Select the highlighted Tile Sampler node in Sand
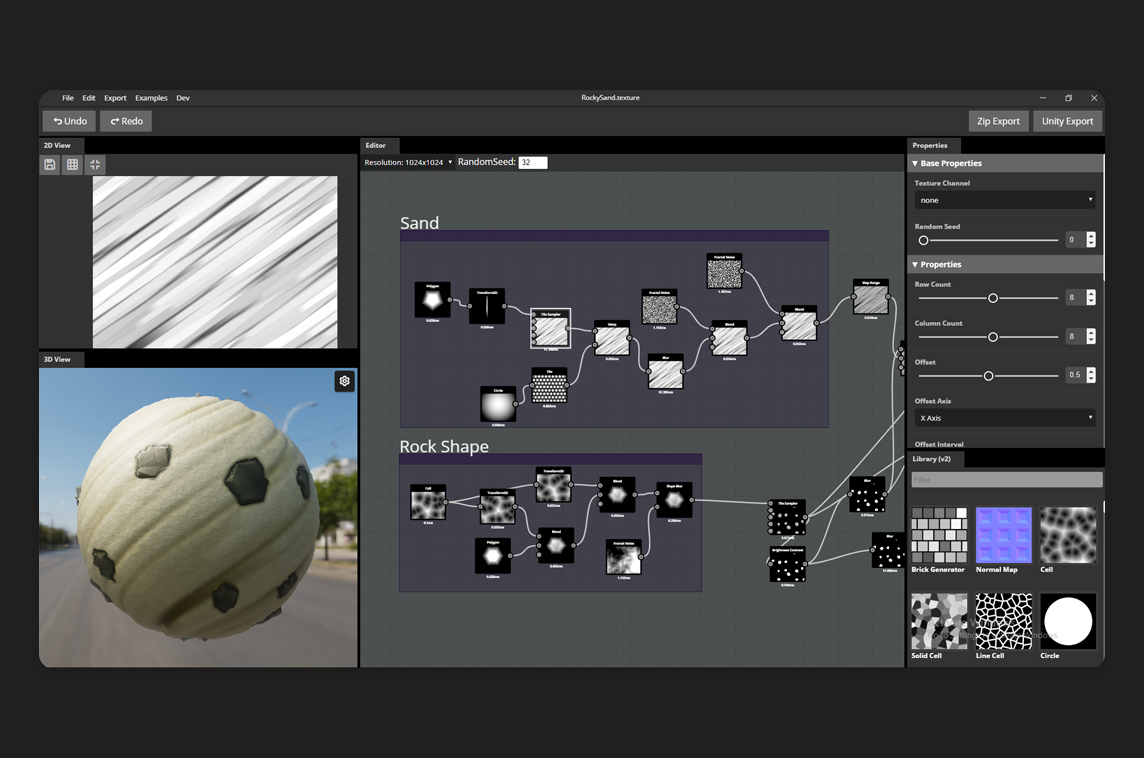Viewport: 1144px width, 758px height. pos(550,328)
